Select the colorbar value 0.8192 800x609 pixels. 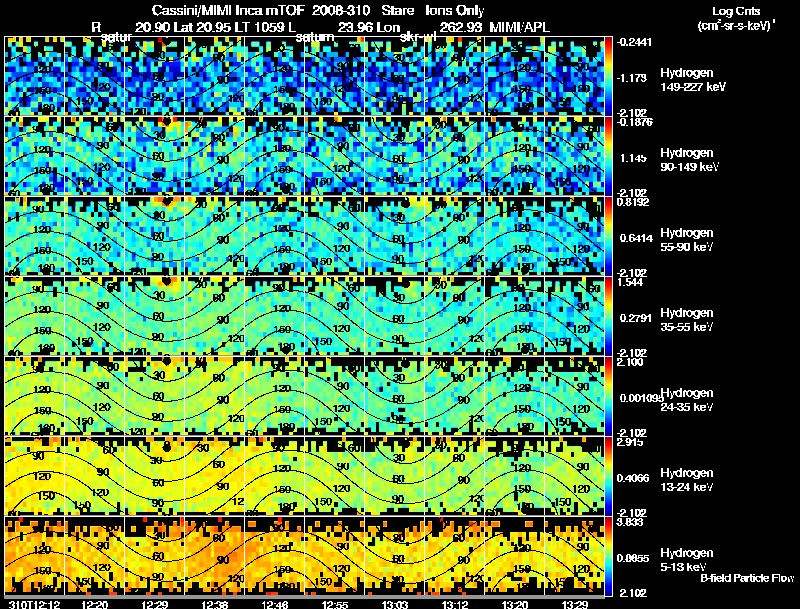click(x=633, y=202)
